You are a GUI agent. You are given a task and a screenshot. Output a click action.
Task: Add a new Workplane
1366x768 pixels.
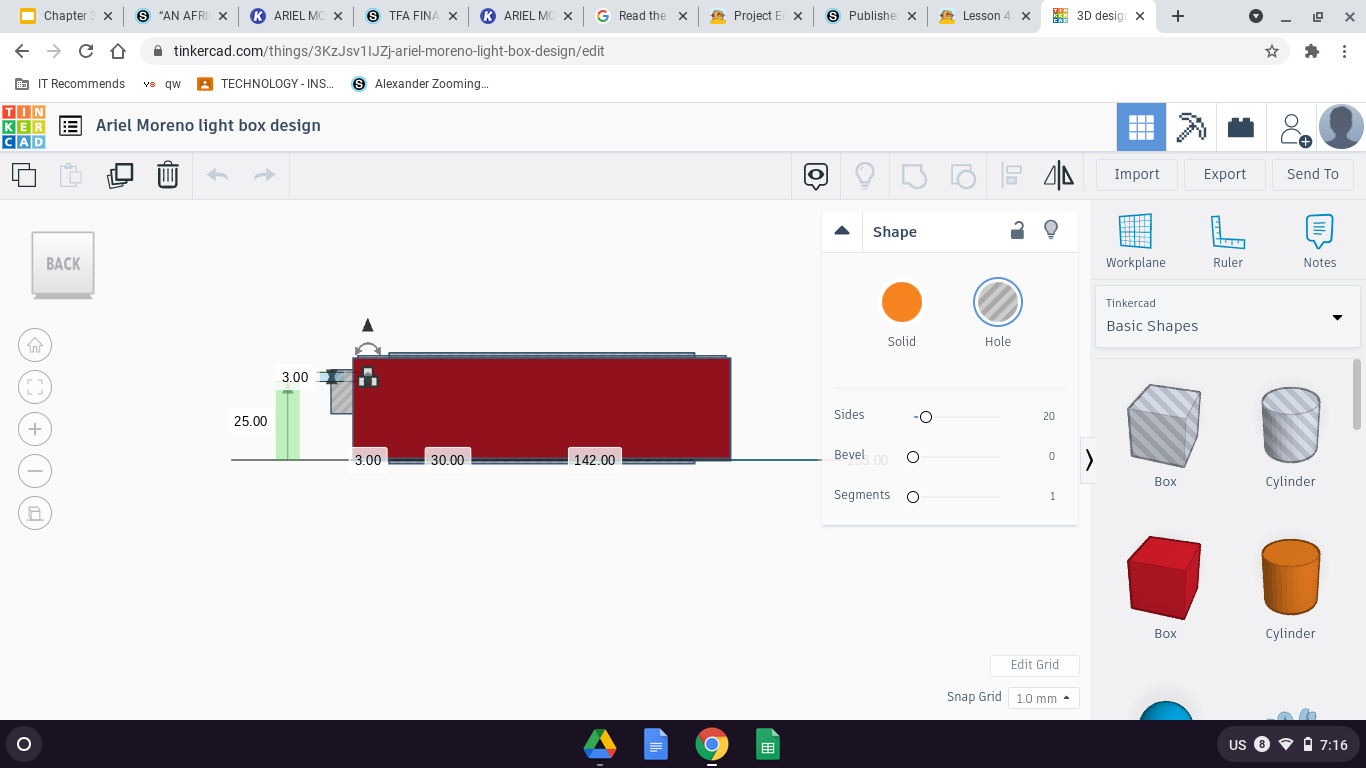[1135, 240]
